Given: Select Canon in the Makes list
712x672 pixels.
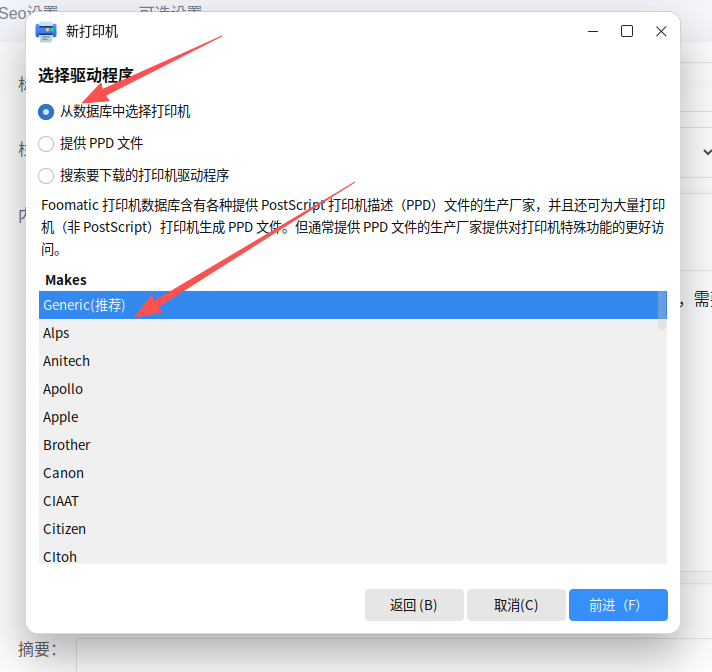Looking at the screenshot, I should pos(63,473).
